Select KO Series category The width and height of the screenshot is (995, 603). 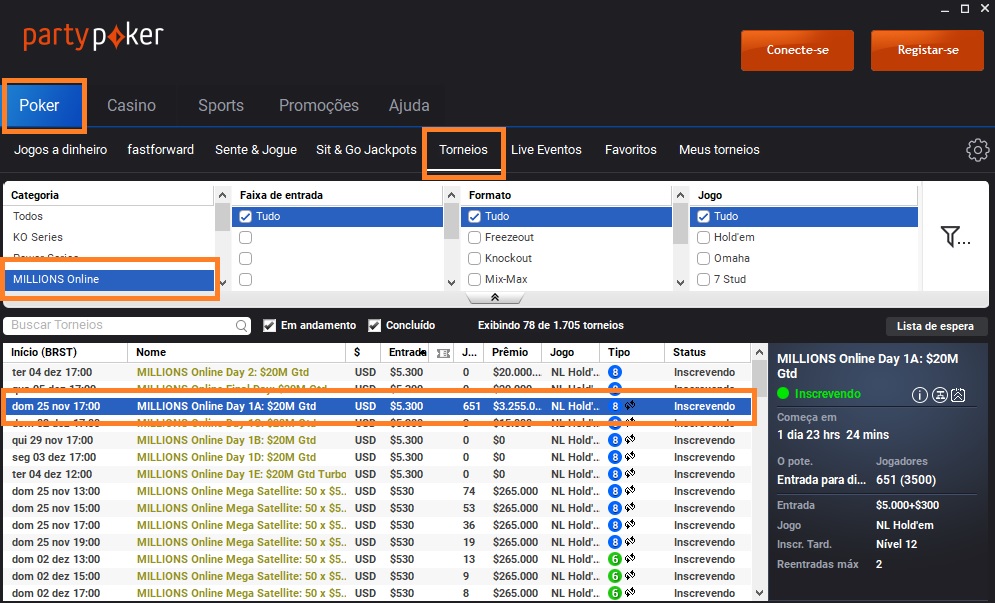[38, 237]
